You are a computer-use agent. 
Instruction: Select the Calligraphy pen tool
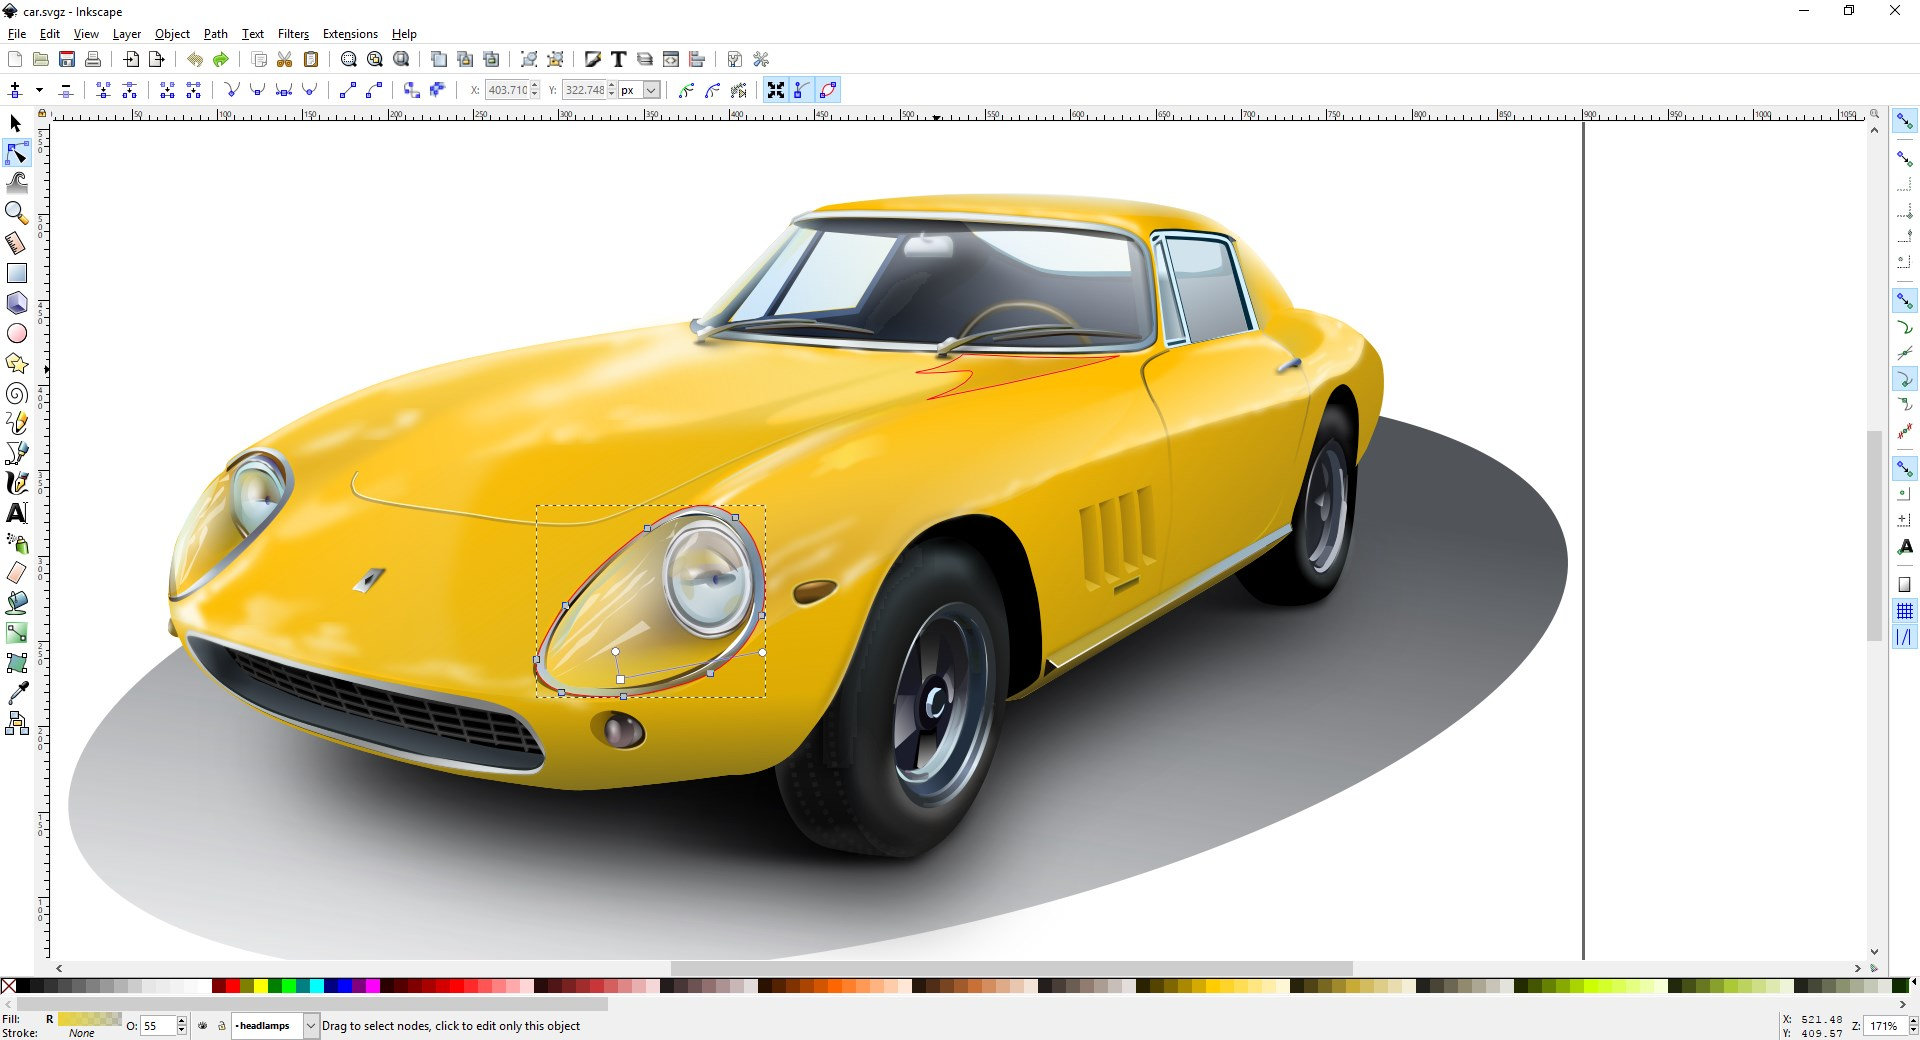tap(16, 483)
